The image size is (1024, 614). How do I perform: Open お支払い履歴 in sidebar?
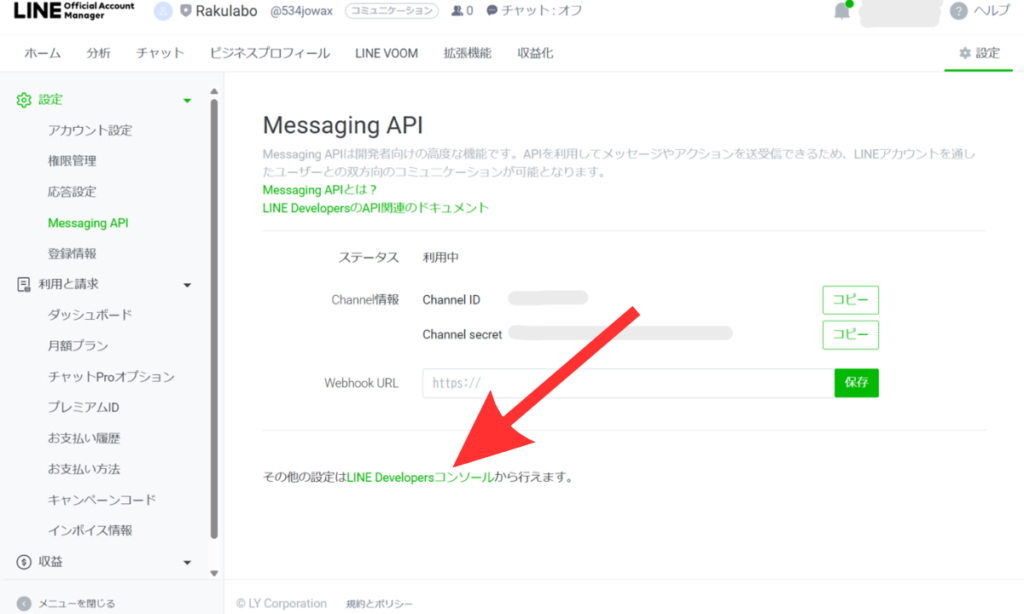coord(84,438)
